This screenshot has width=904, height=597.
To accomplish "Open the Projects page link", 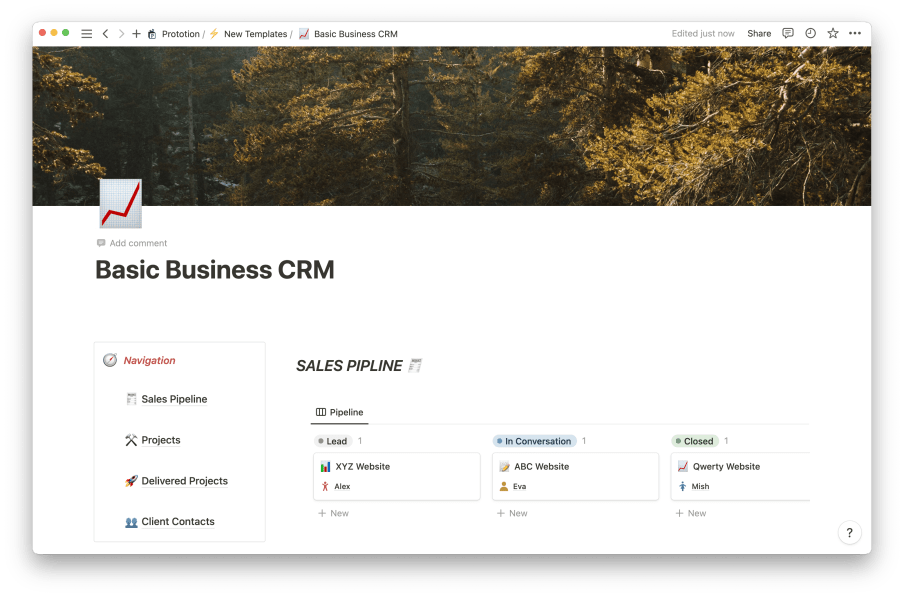I will pos(161,440).
